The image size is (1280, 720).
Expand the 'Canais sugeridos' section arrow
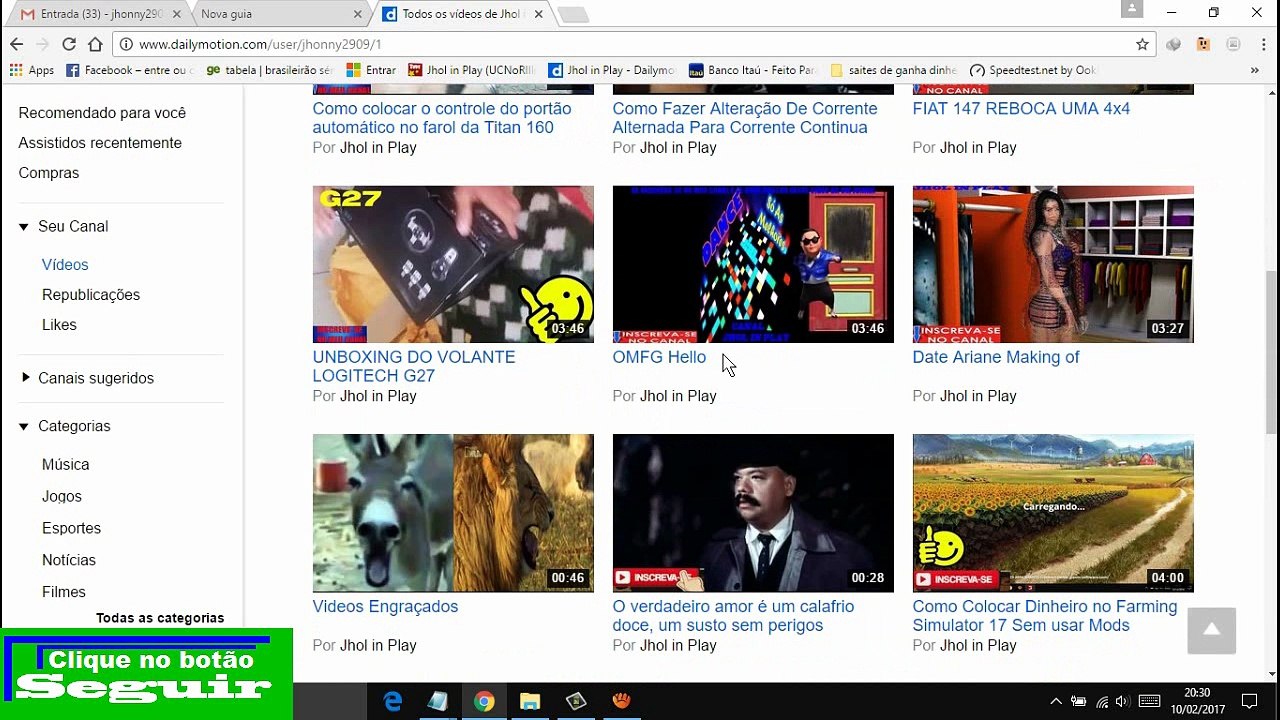(x=25, y=378)
